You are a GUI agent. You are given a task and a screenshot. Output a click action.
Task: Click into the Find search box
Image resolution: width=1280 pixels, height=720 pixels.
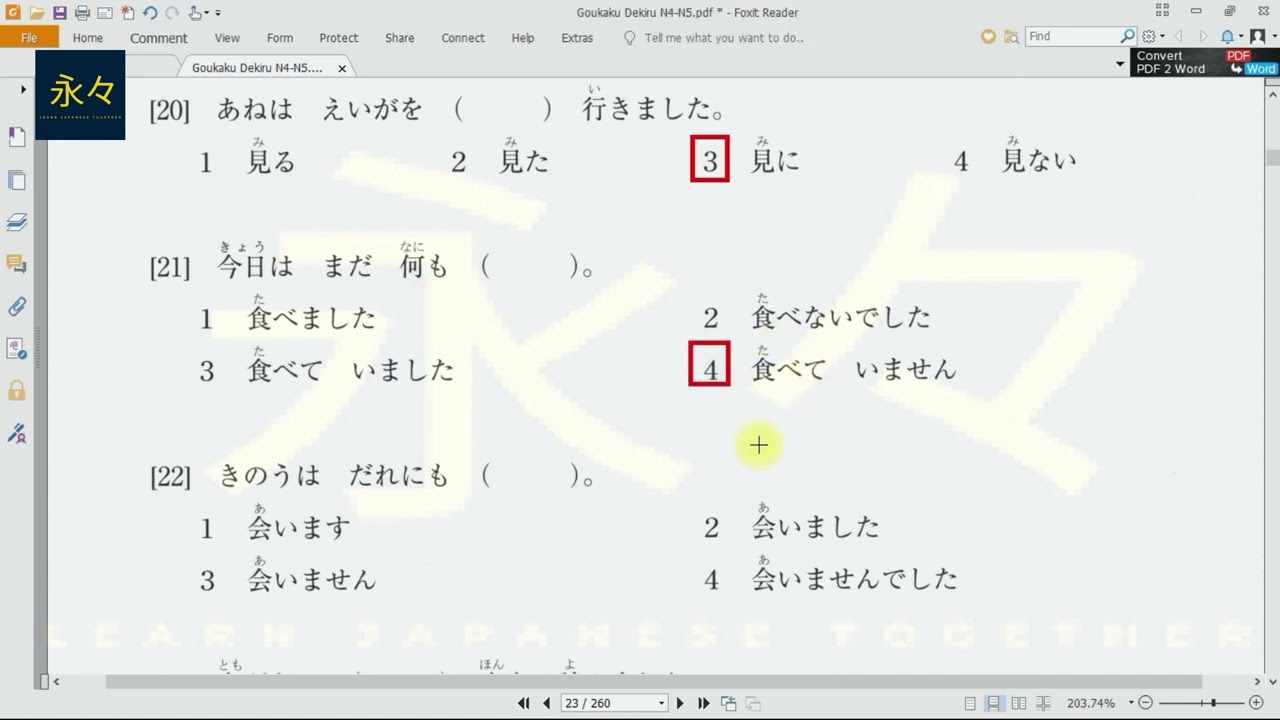point(1072,37)
